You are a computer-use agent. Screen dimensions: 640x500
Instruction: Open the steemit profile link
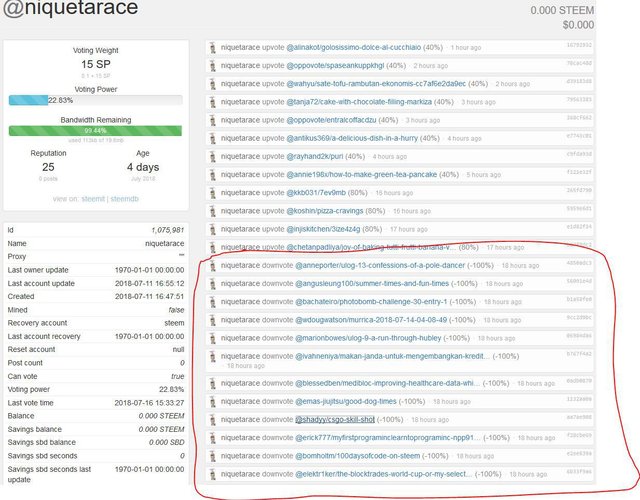[x=93, y=199]
